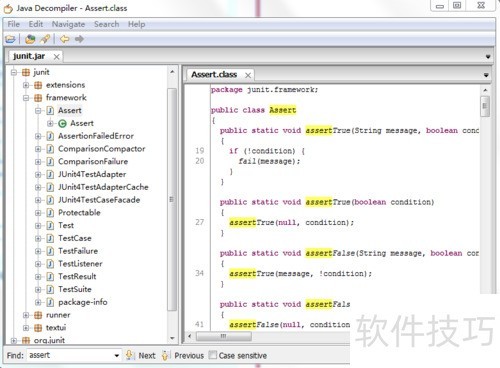
Task: Expand the AssertionFailedError tree node
Action: tap(38, 136)
